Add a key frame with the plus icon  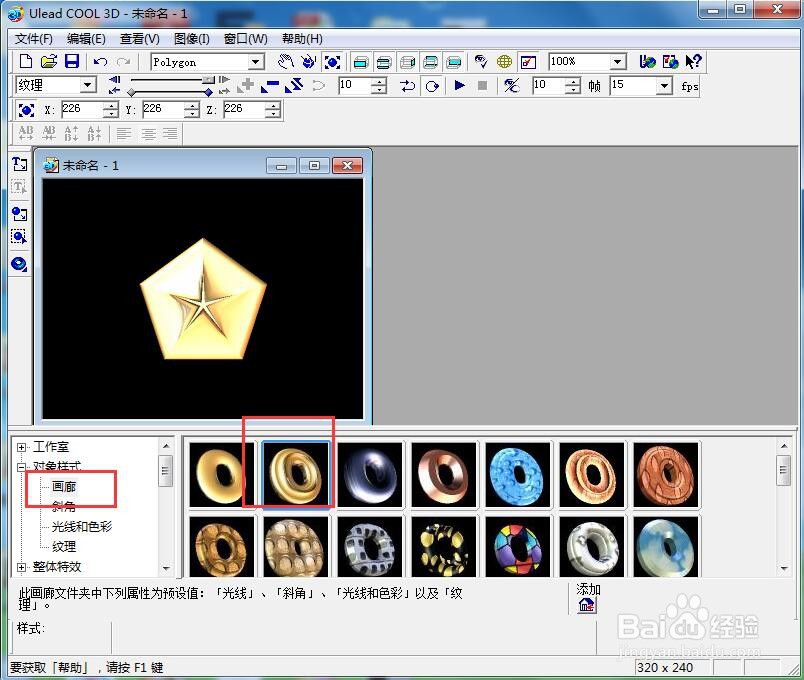click(246, 86)
